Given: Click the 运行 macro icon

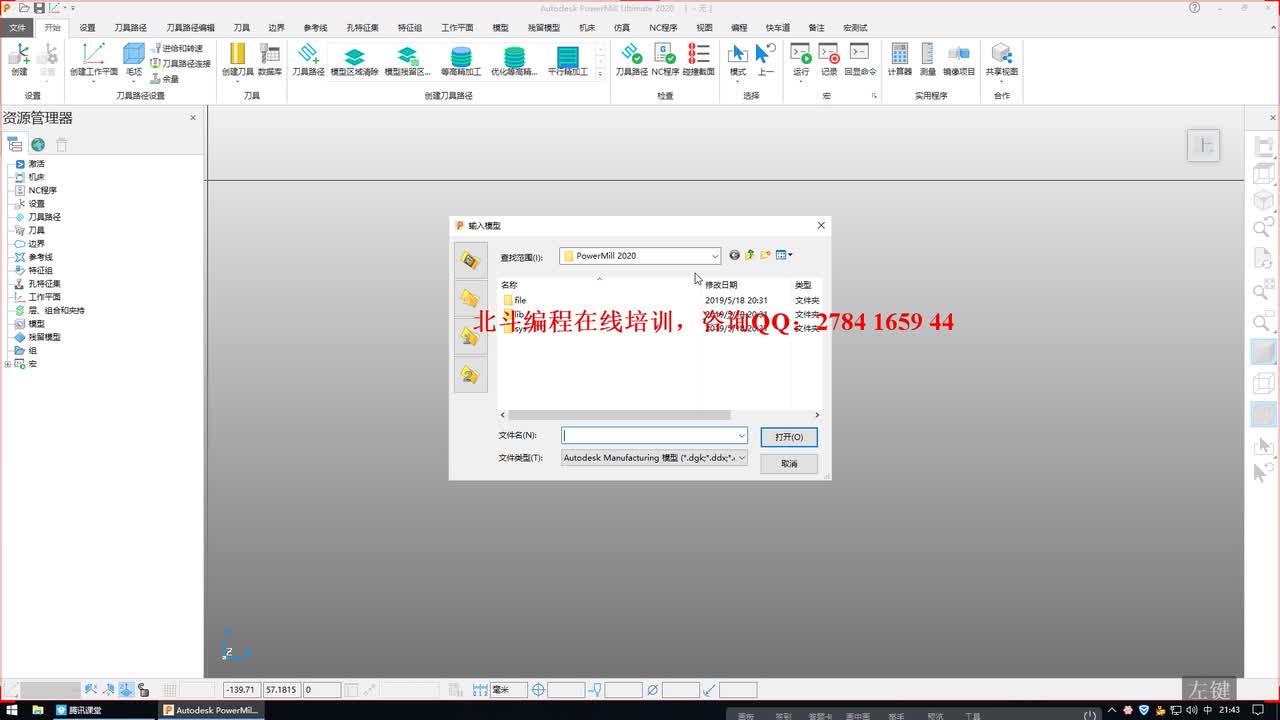Looking at the screenshot, I should coord(801,59).
